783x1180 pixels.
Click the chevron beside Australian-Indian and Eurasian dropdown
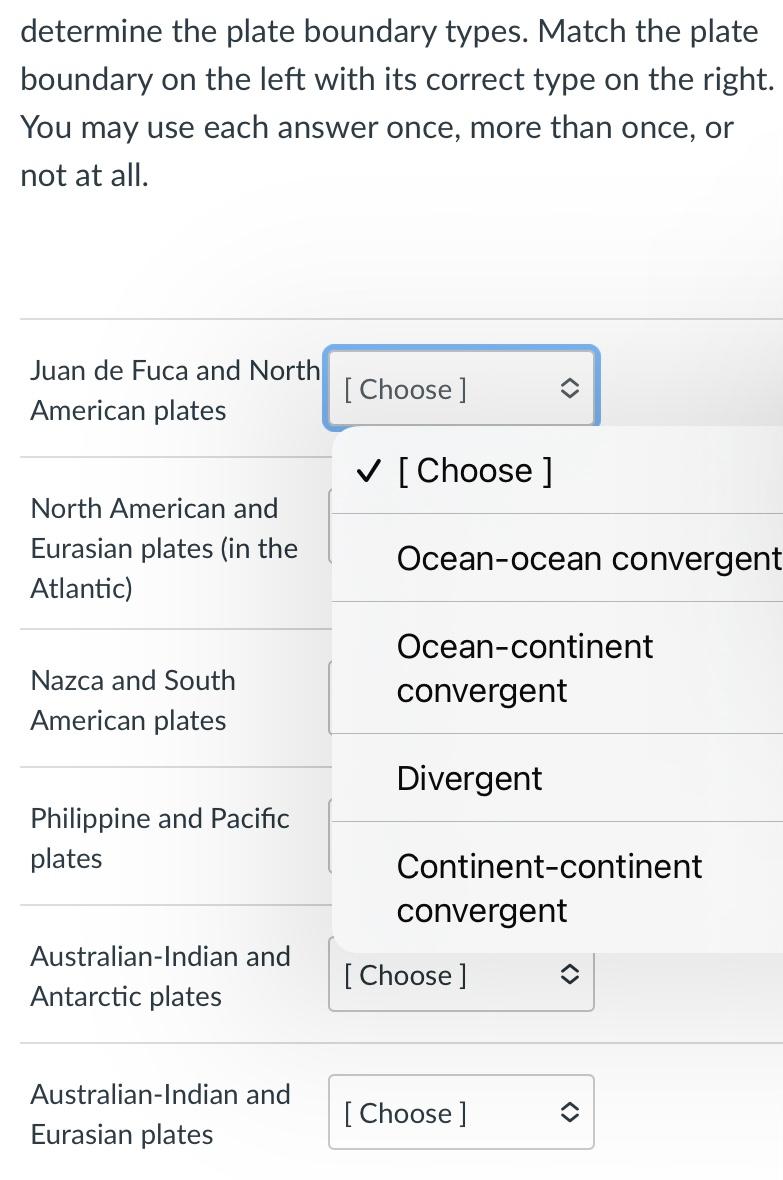pyautogui.click(x=569, y=1112)
